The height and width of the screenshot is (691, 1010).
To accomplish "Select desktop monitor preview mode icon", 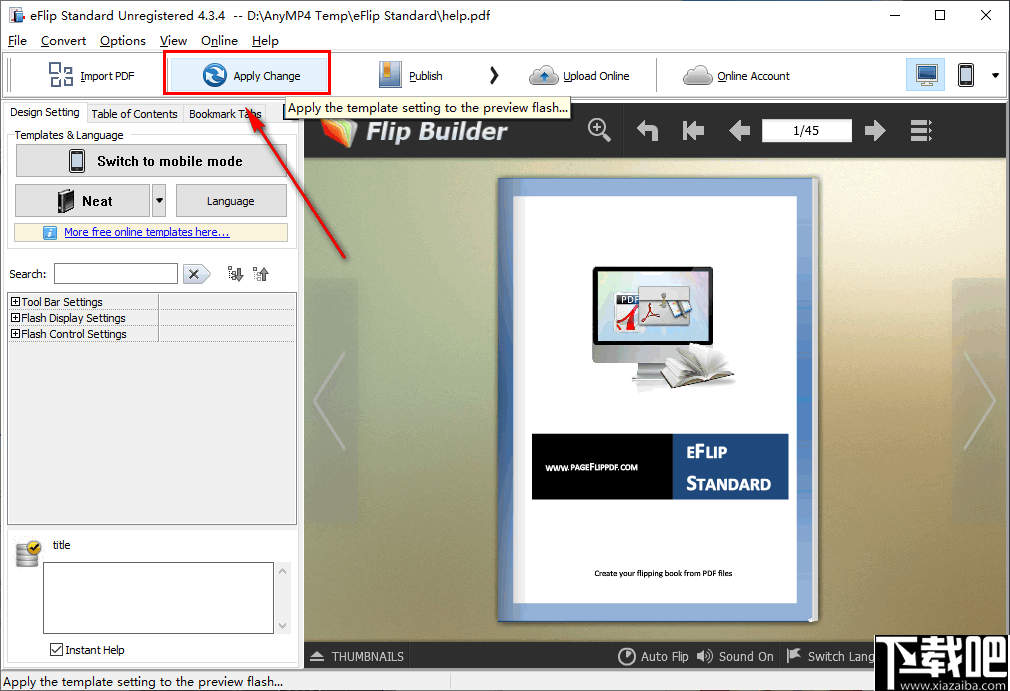I will click(x=926, y=75).
